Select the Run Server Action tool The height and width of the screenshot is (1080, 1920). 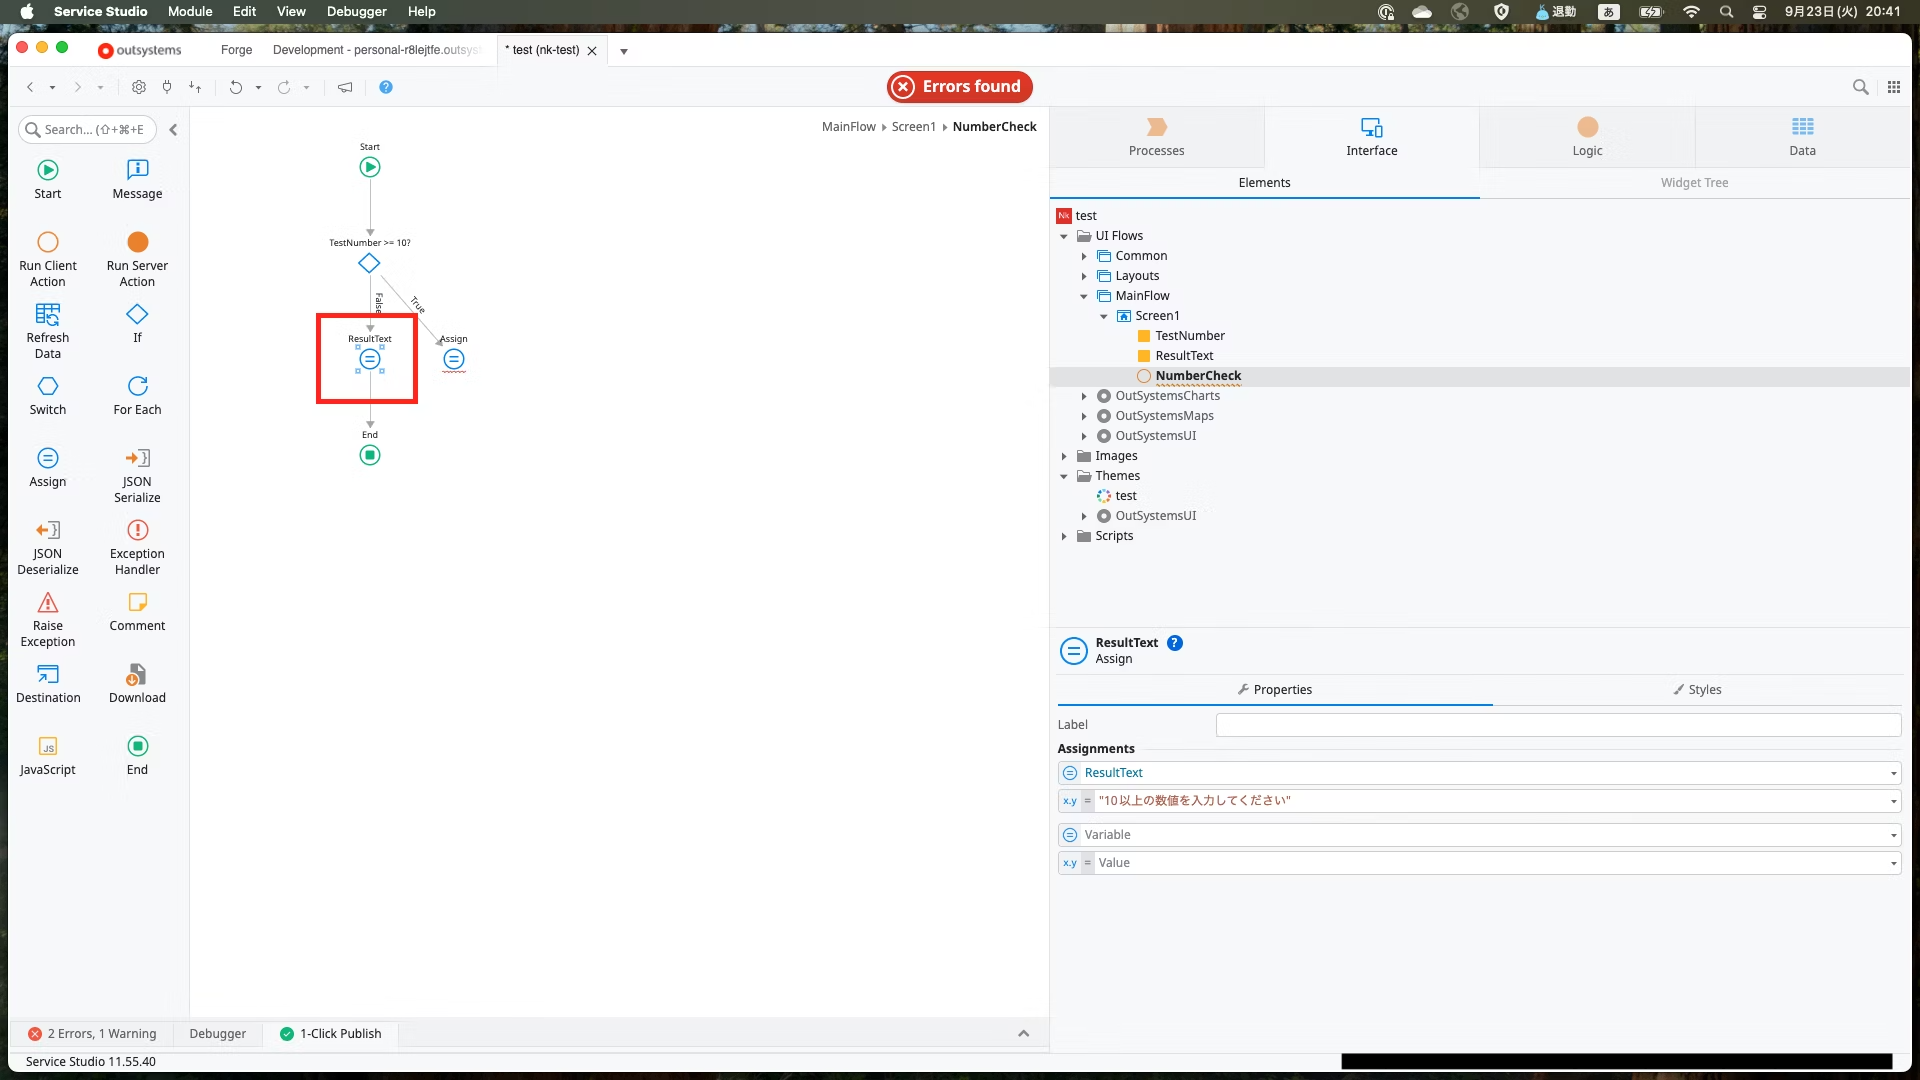pyautogui.click(x=137, y=243)
